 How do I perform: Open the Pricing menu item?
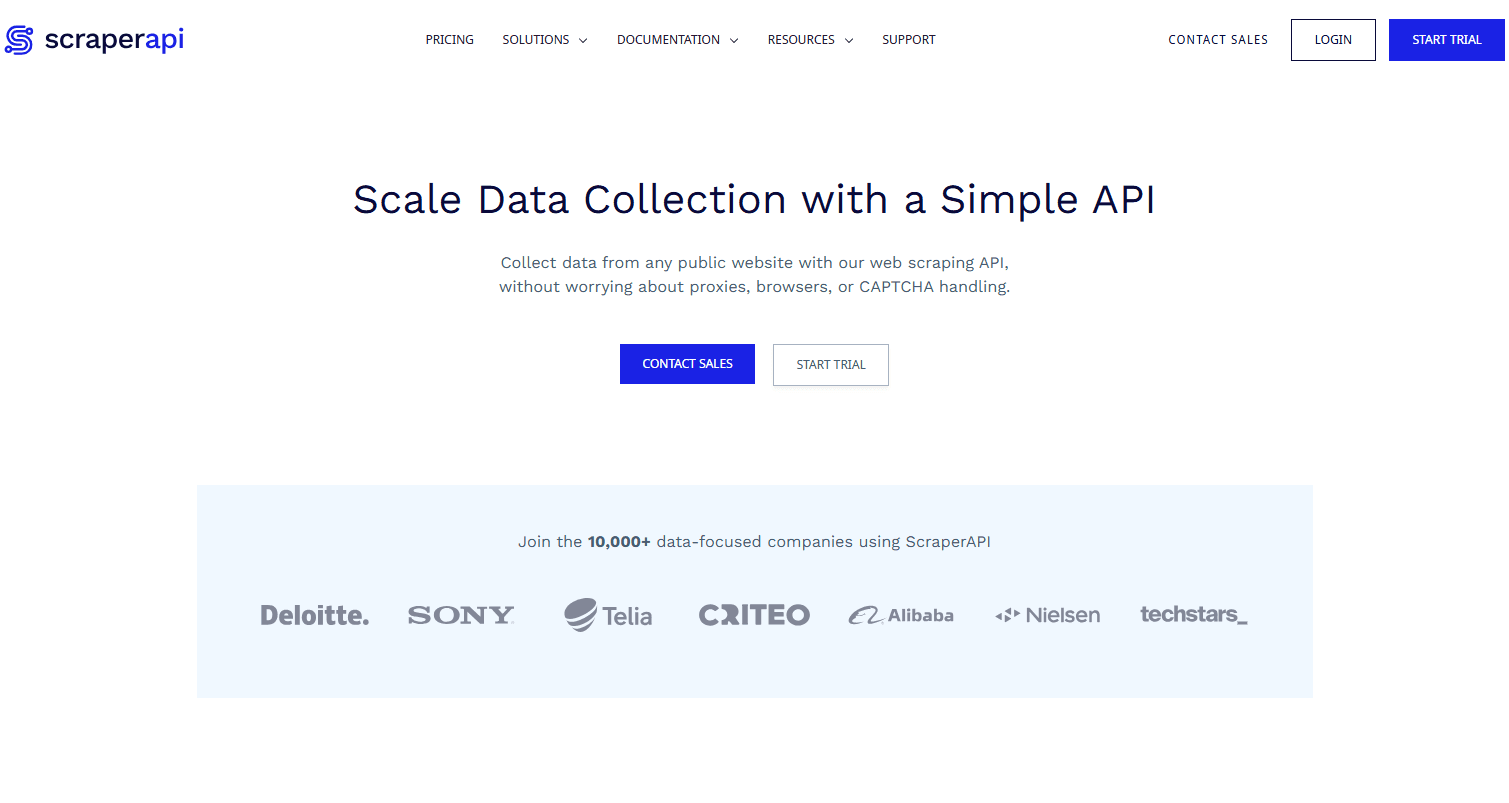(450, 40)
